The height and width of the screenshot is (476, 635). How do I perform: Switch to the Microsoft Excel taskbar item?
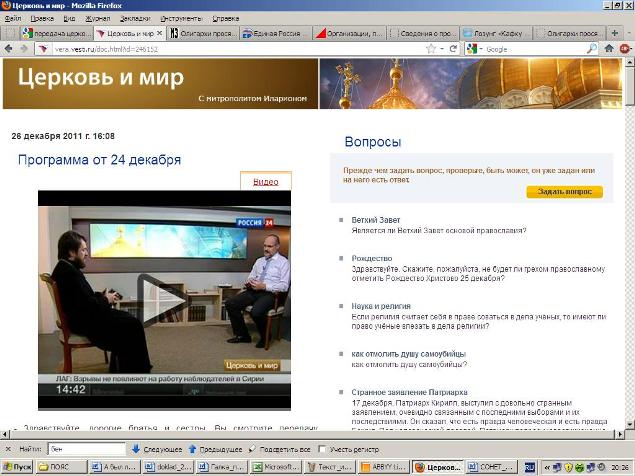pyautogui.click(x=275, y=467)
